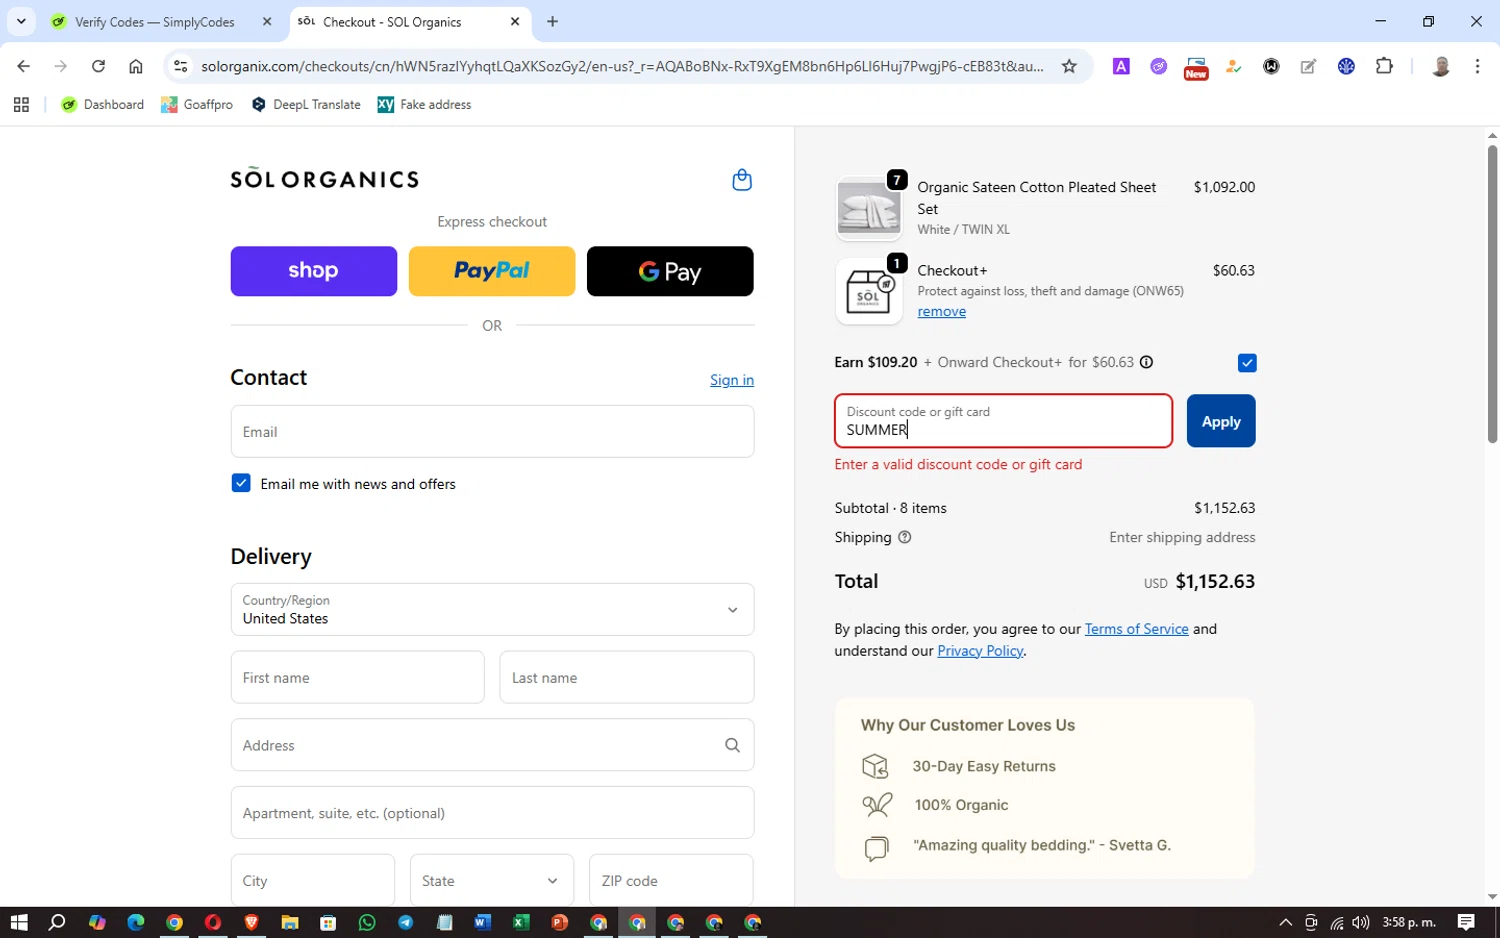Reload the checkout page
Screen dimensions: 1500x938
(98, 66)
